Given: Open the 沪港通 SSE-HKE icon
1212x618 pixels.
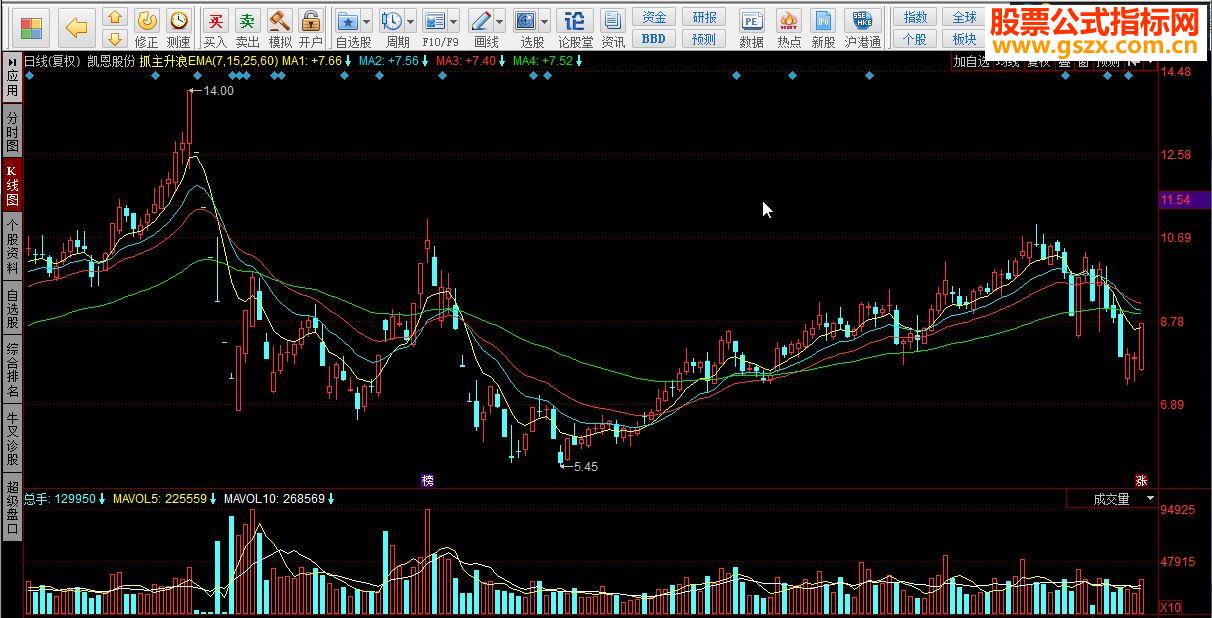Looking at the screenshot, I should pyautogui.click(x=862, y=20).
